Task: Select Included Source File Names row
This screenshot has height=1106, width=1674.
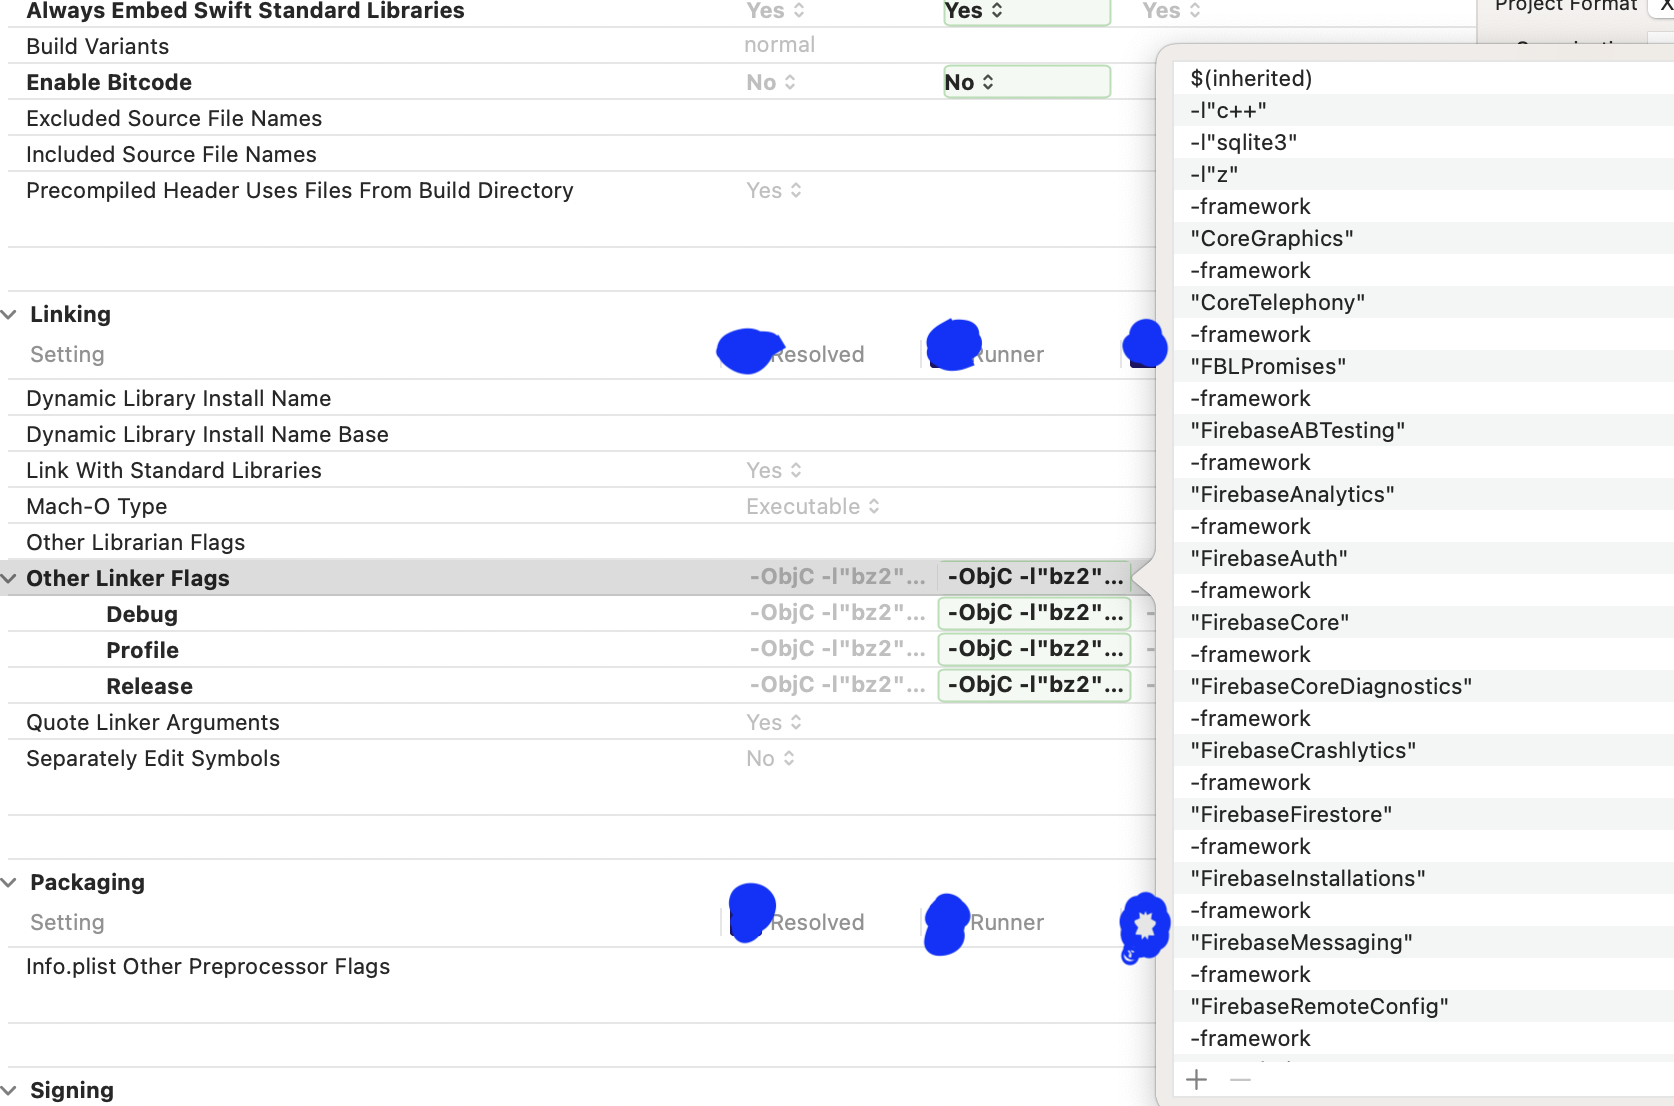Action: 581,154
